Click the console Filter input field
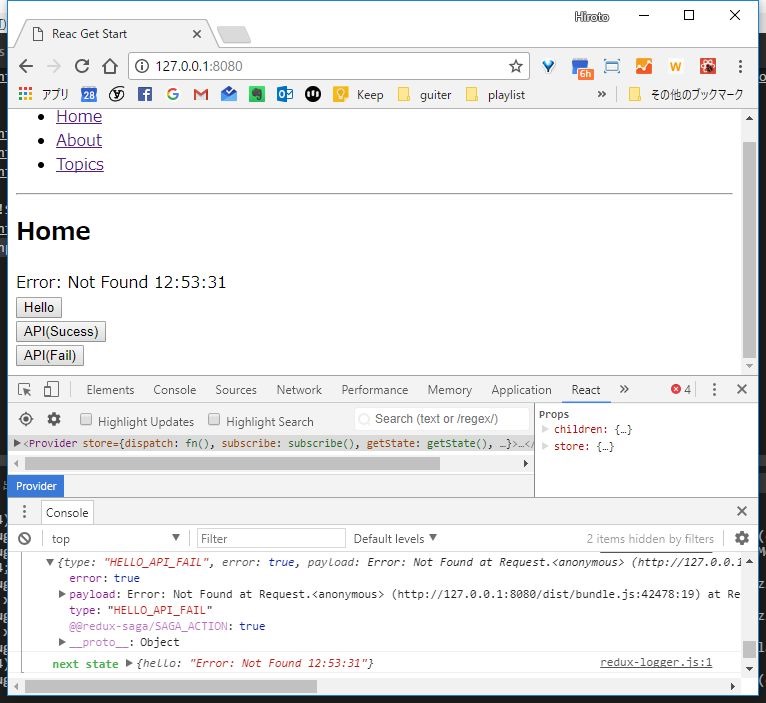The image size is (766, 703). point(270,538)
